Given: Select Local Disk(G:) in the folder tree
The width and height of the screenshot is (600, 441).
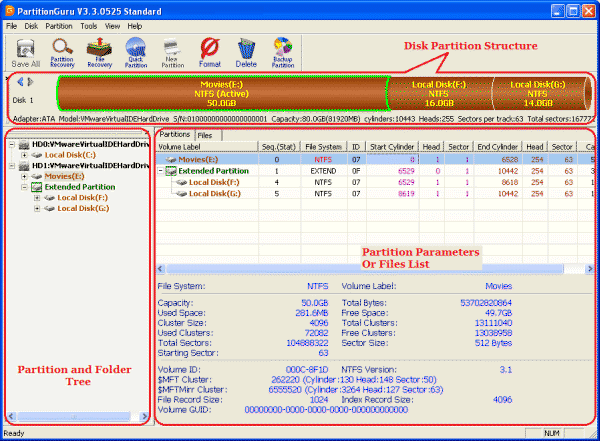Looking at the screenshot, I should click(x=83, y=209).
